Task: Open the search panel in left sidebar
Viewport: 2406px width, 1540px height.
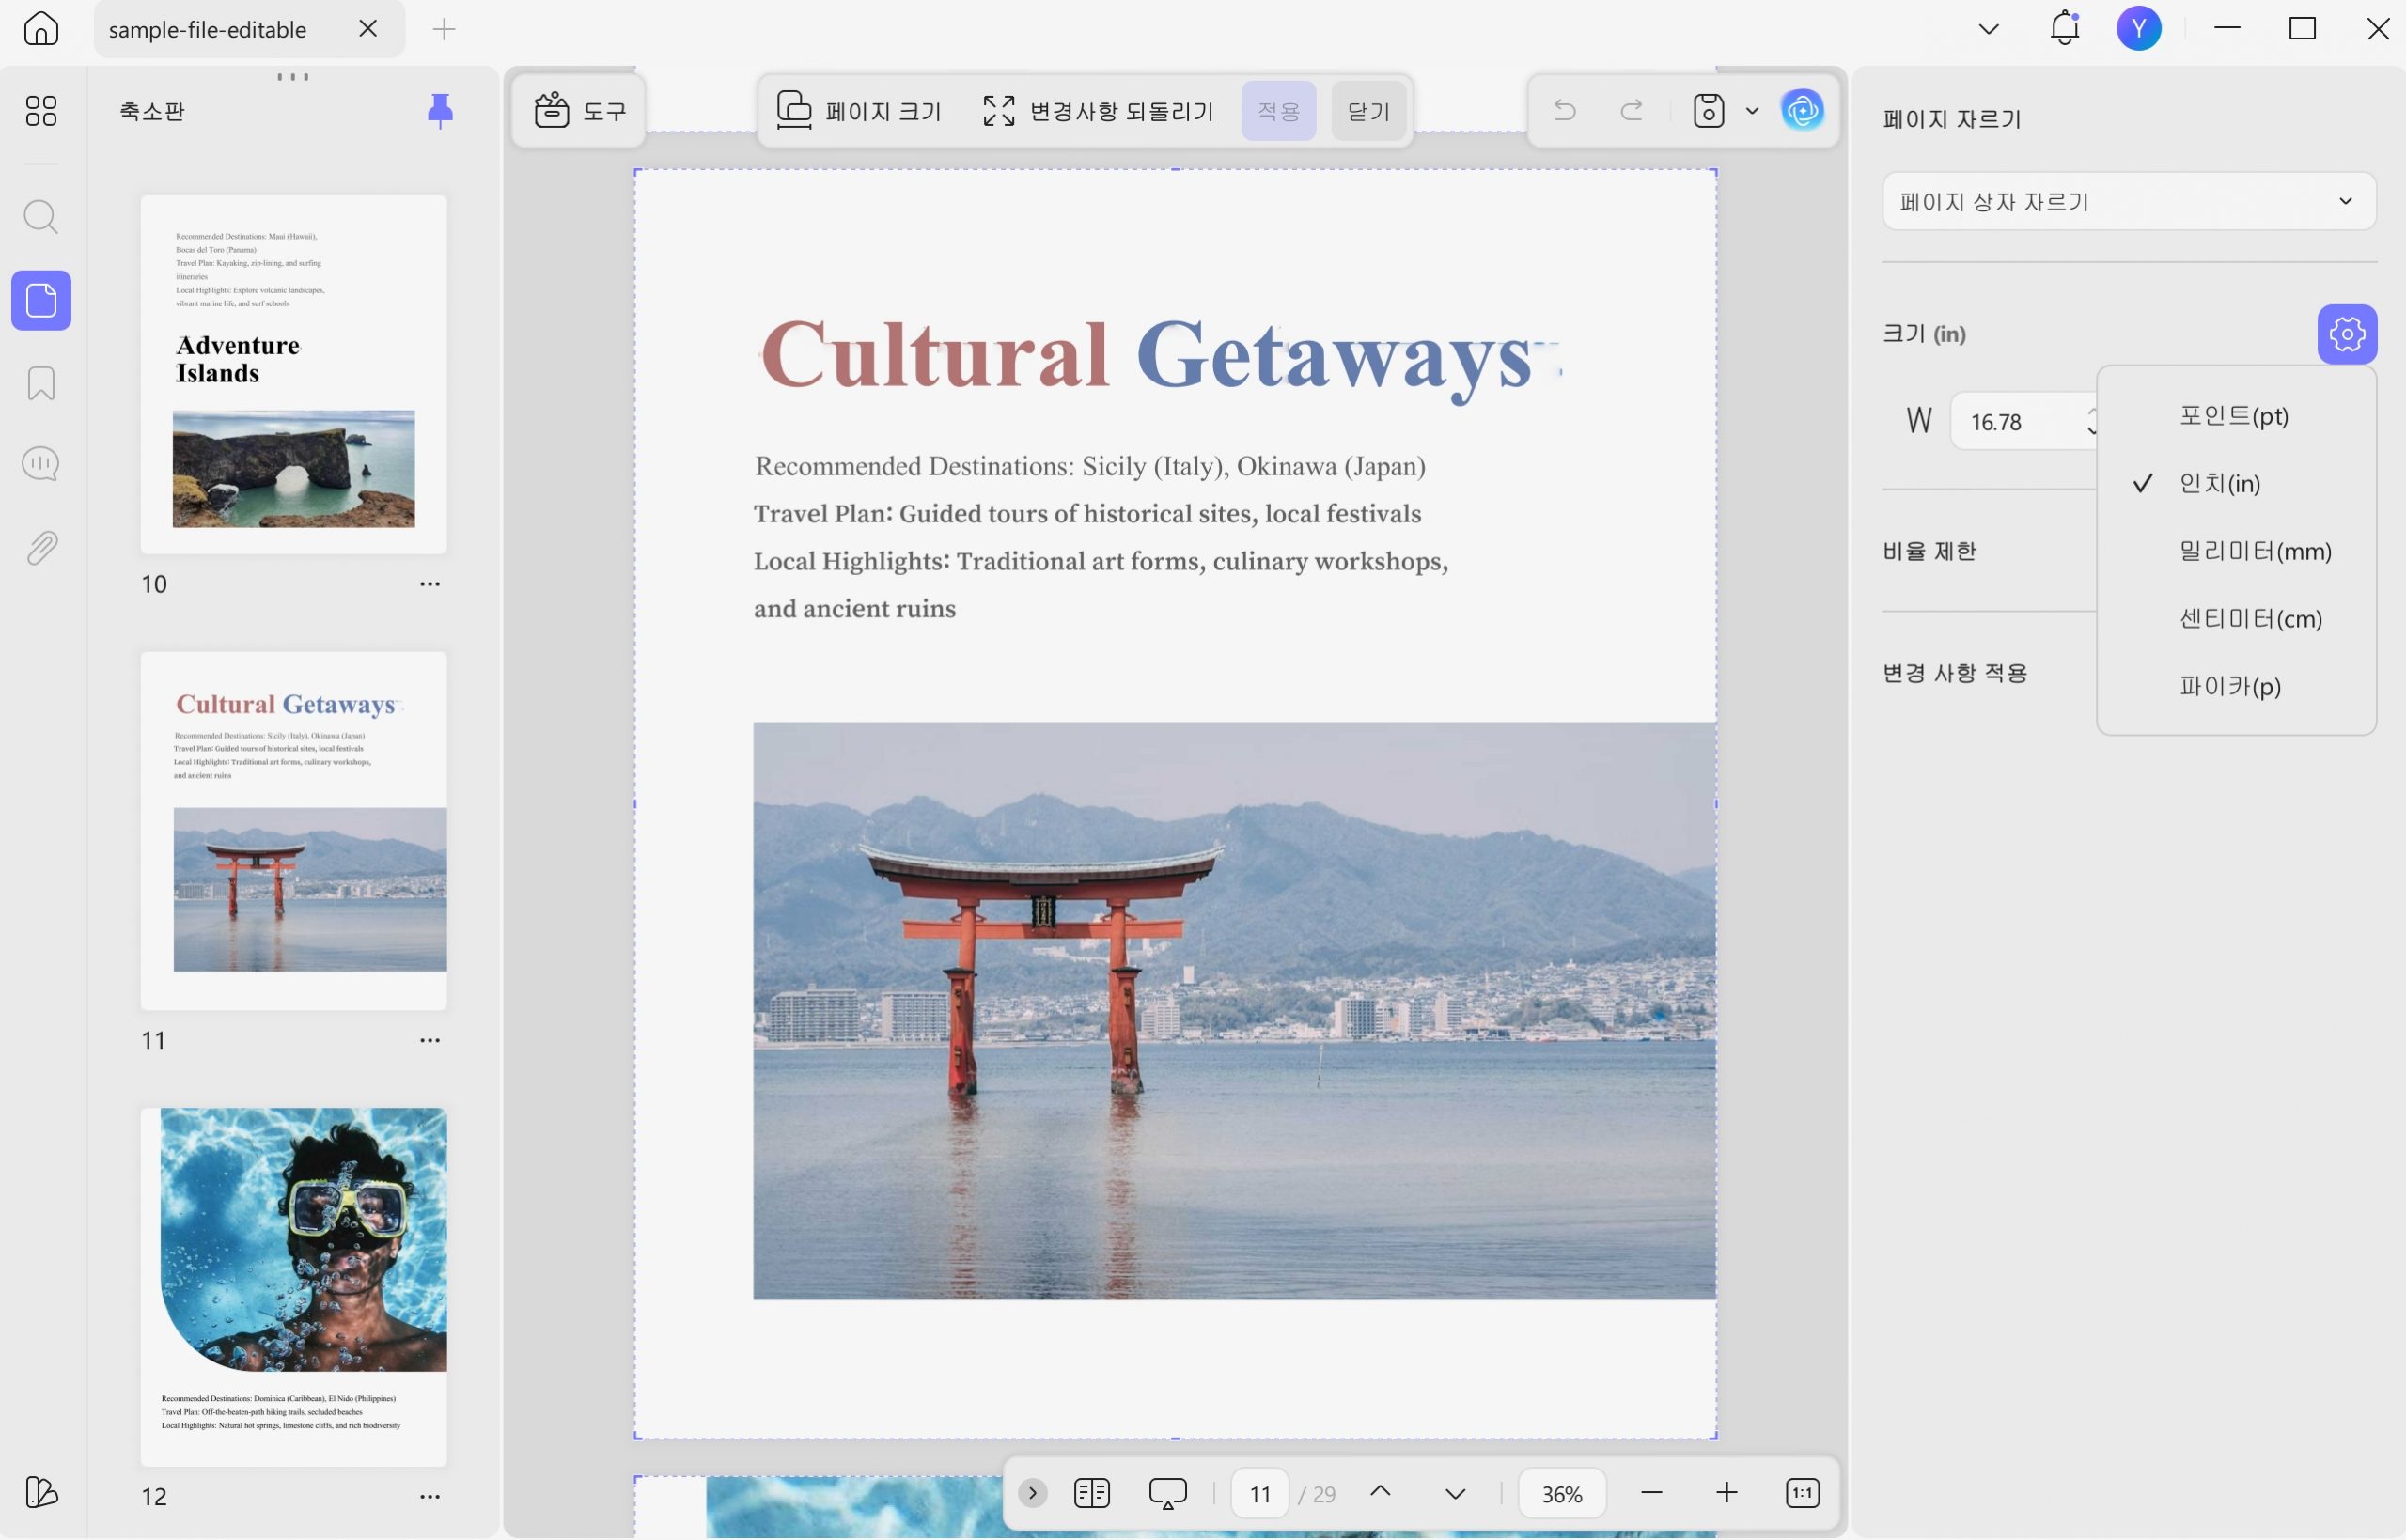Action: (41, 217)
